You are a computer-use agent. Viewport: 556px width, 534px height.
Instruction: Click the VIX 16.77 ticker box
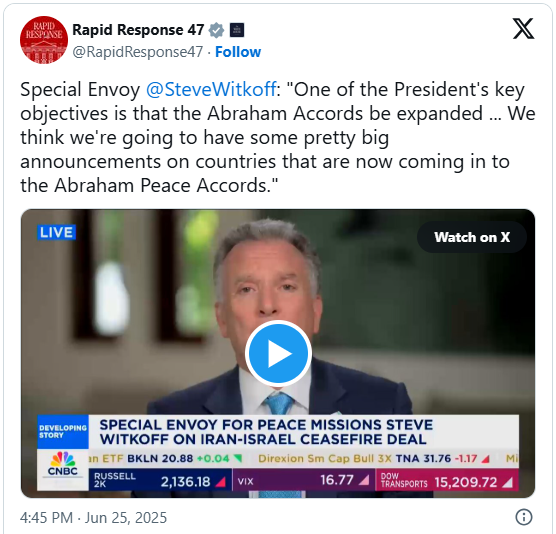click(x=304, y=480)
